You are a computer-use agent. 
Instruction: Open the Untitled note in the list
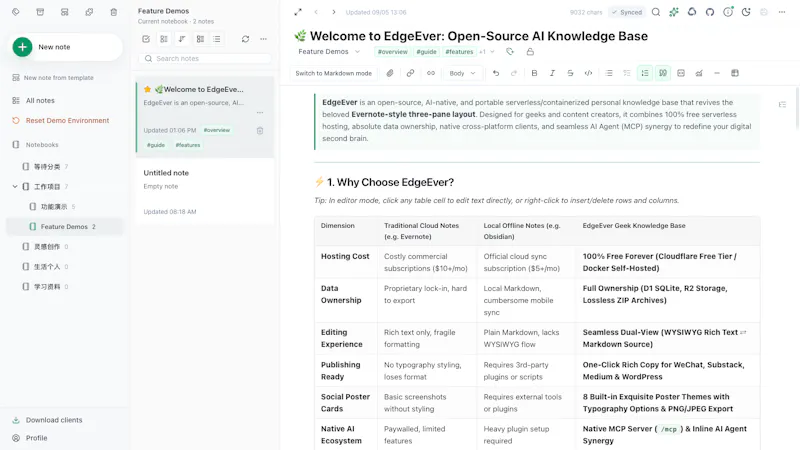(x=205, y=192)
